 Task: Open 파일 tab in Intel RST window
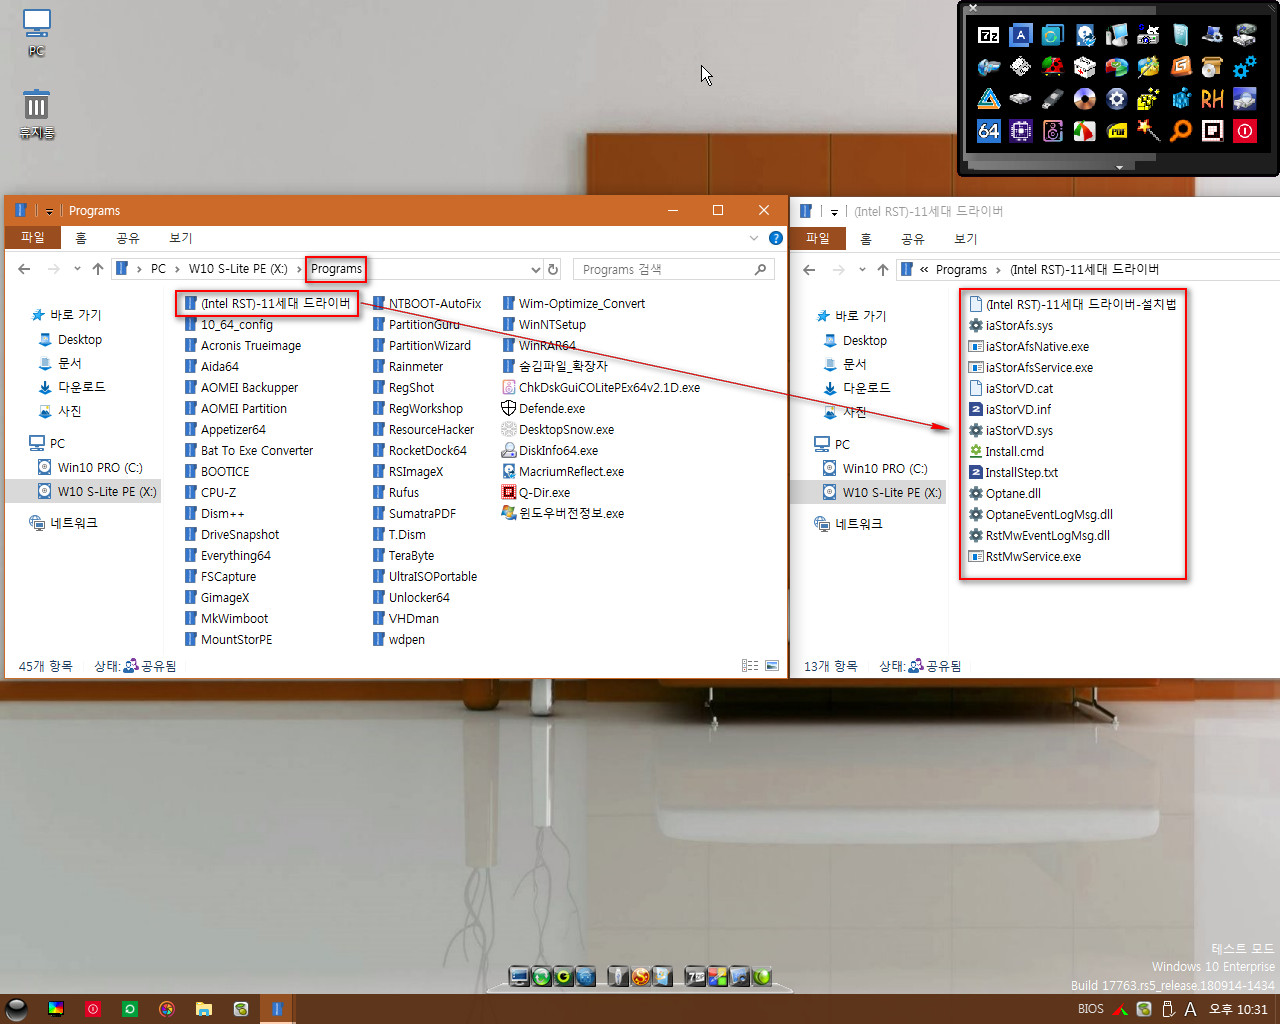818,239
